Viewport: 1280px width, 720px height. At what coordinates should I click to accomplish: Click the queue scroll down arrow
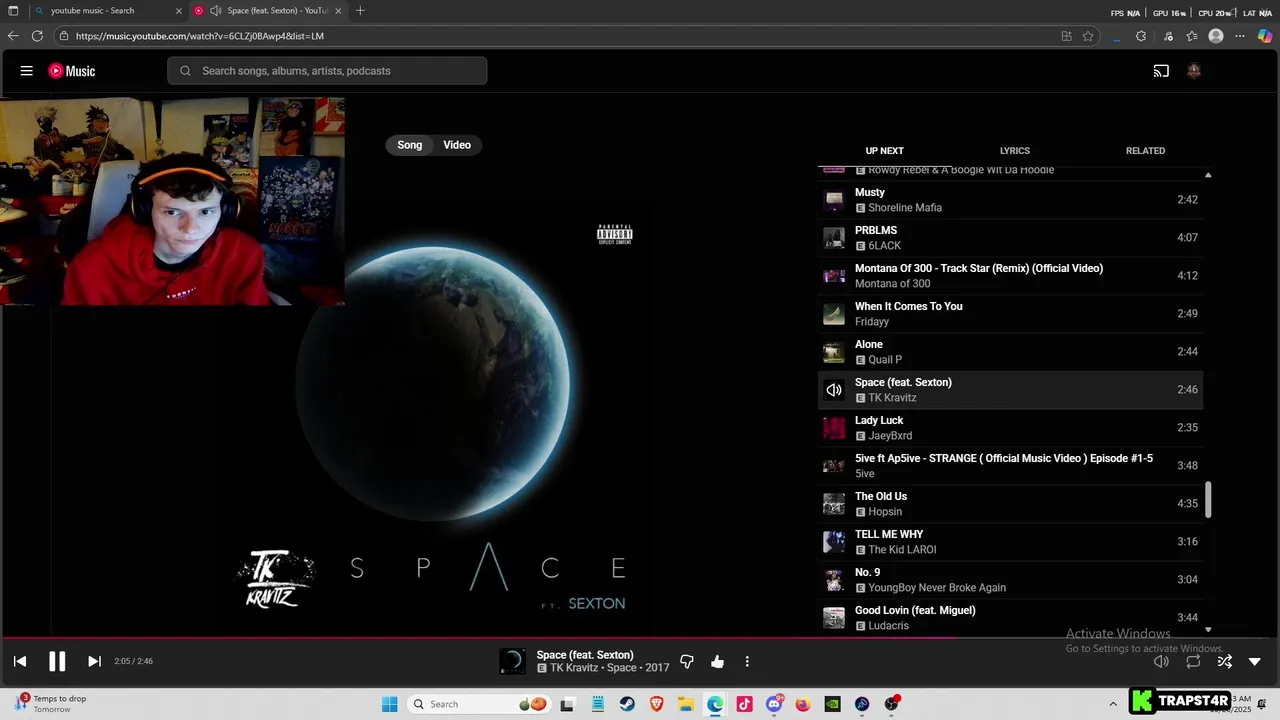coord(1208,629)
